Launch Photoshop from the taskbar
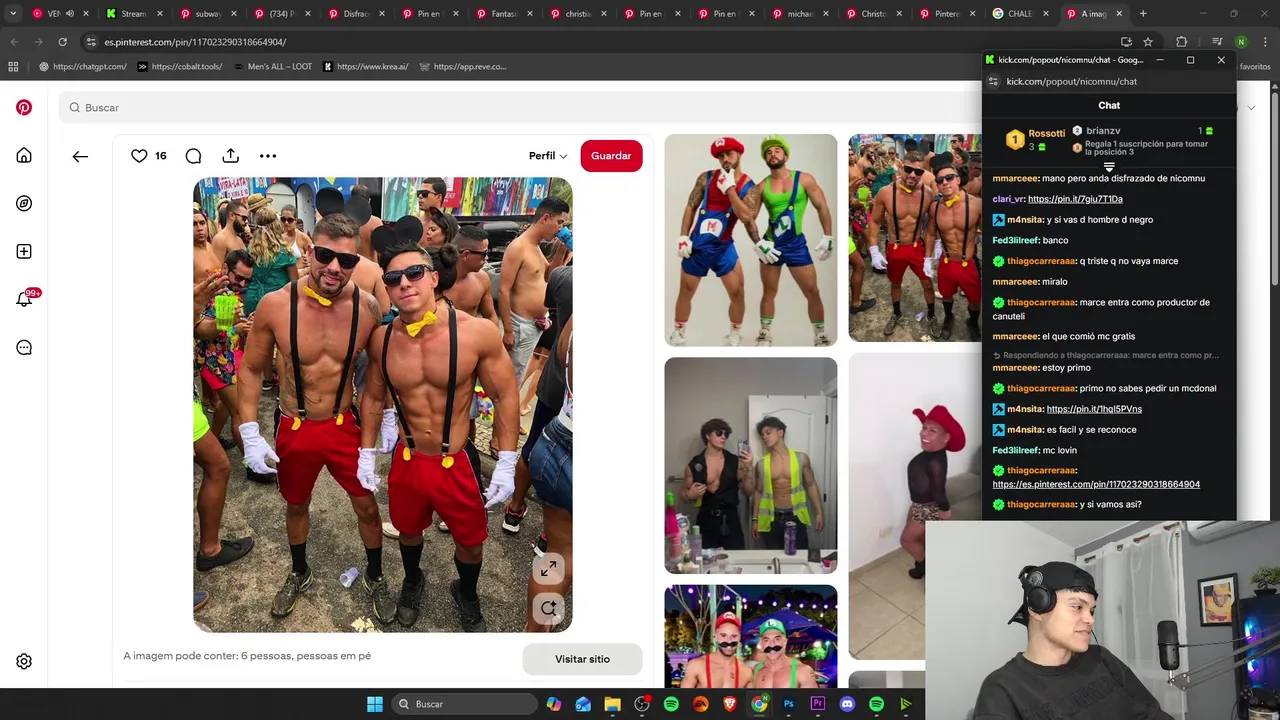This screenshot has width=1280, height=720. (788, 704)
